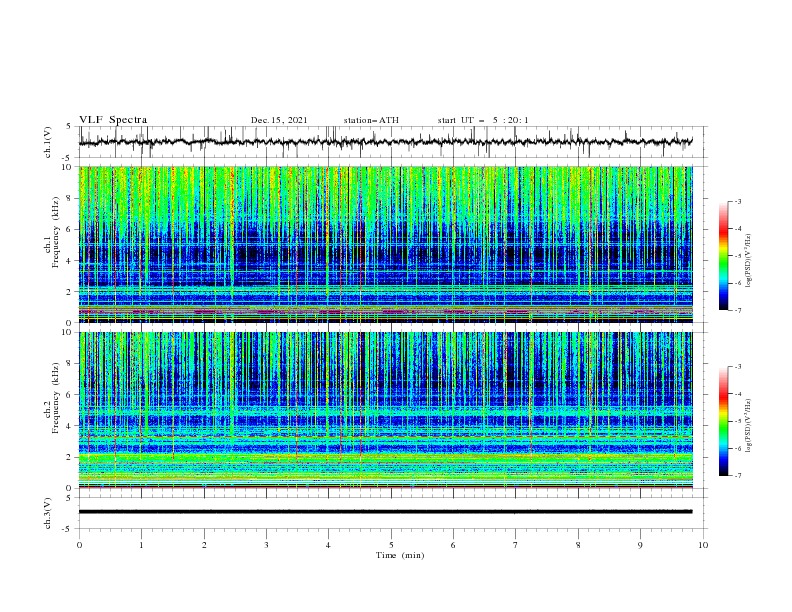Click the ch.1 spectrogram color scale bar
This screenshot has width=792, height=612.
[x=723, y=256]
